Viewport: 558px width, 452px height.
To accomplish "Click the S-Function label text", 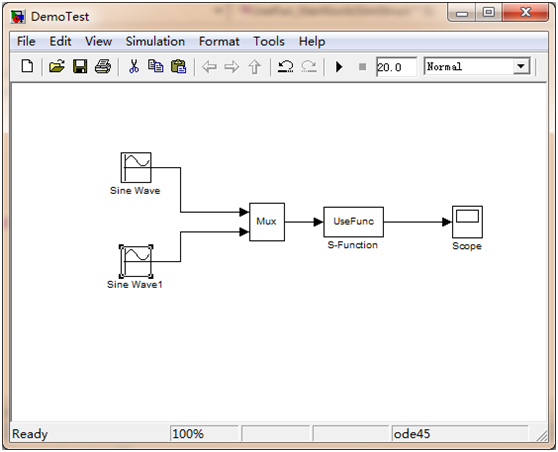I will tap(352, 245).
